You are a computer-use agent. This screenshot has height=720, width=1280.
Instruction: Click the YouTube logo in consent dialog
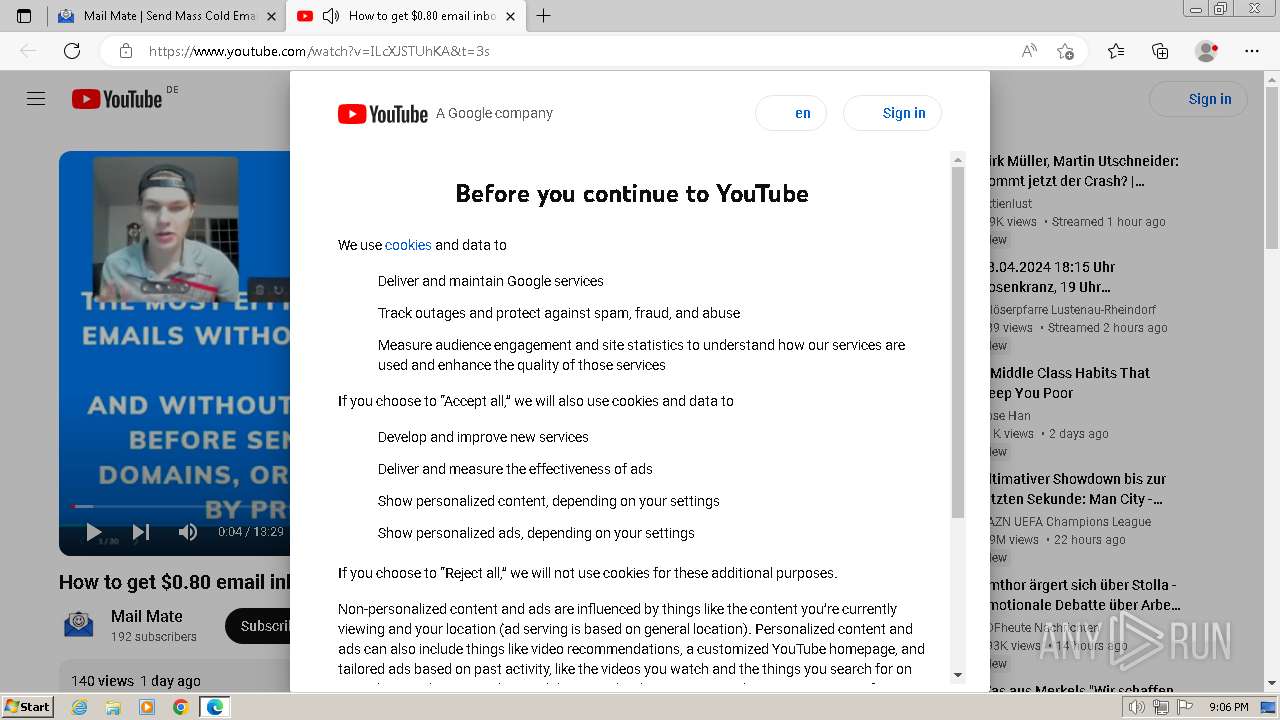click(x=383, y=114)
